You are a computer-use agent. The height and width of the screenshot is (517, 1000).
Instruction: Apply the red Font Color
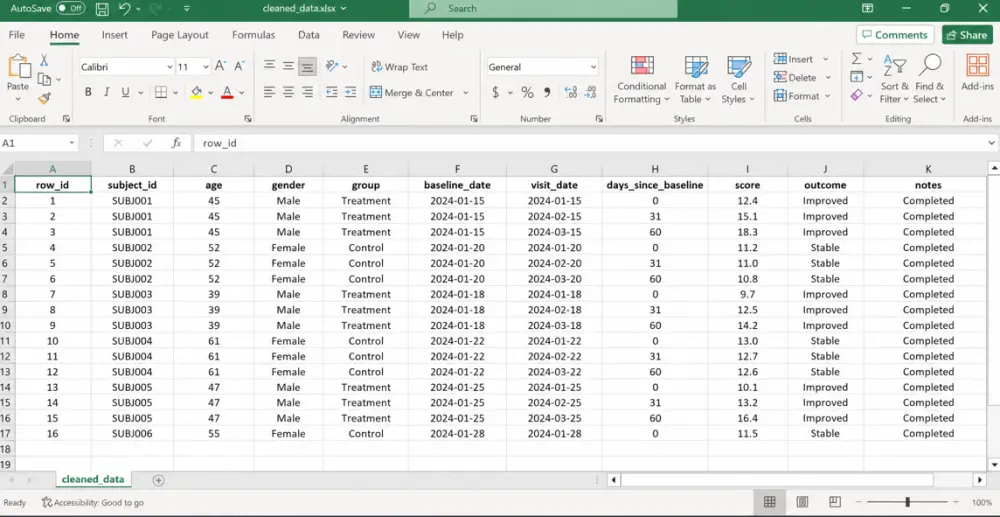click(x=227, y=92)
